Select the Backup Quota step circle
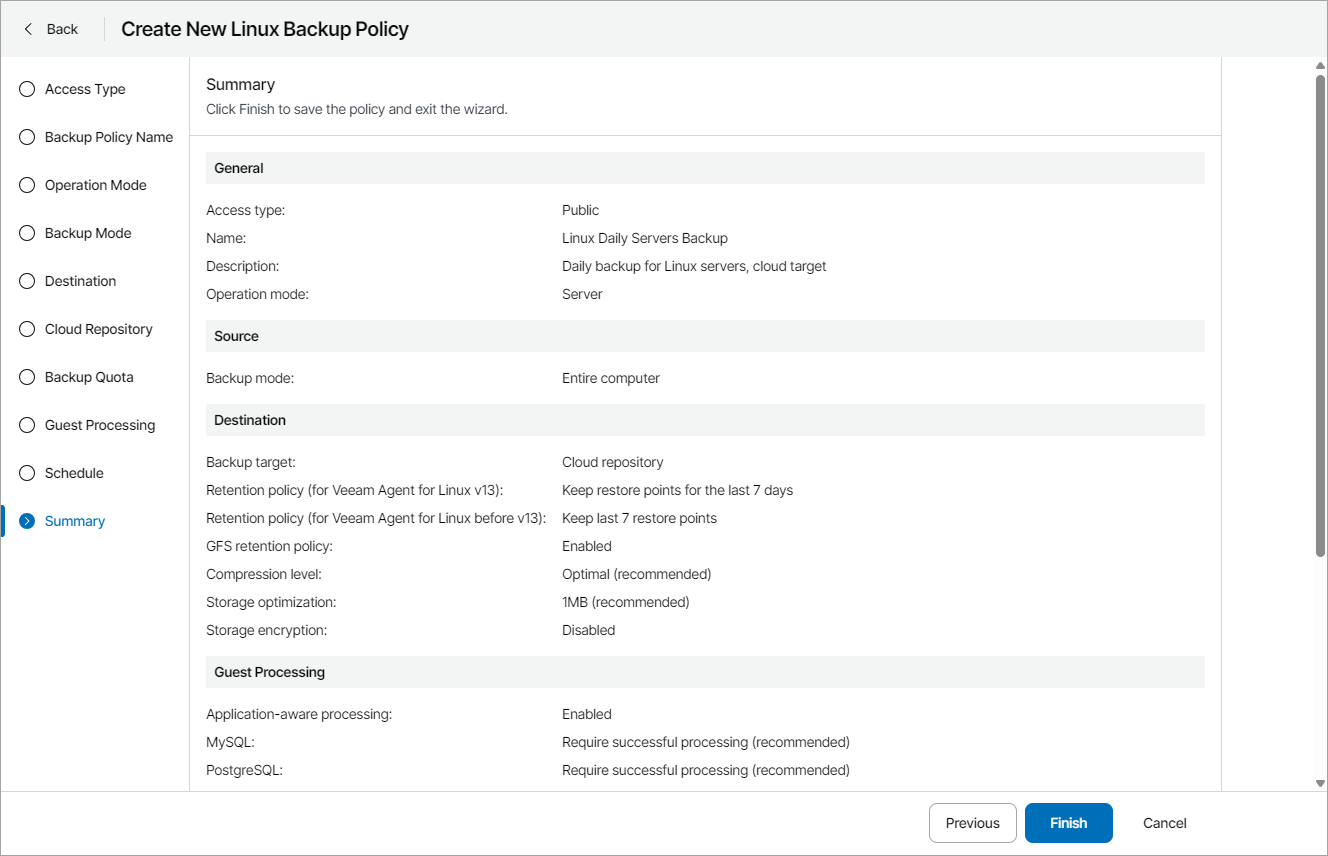Image resolution: width=1328 pixels, height=856 pixels. (x=27, y=377)
